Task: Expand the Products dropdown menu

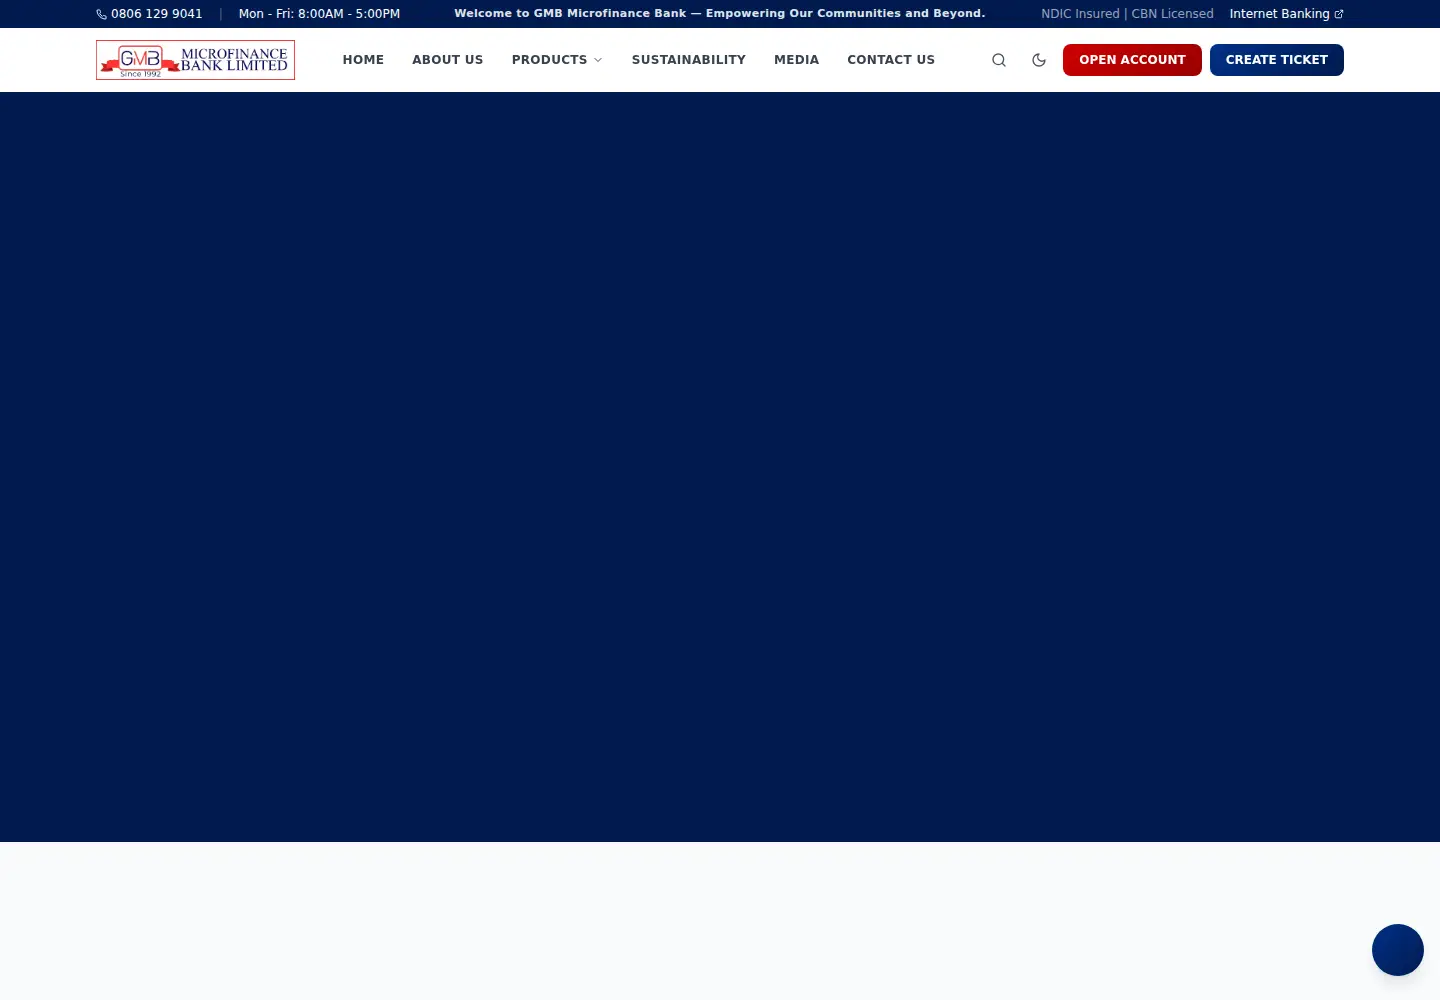Action: 557,60
